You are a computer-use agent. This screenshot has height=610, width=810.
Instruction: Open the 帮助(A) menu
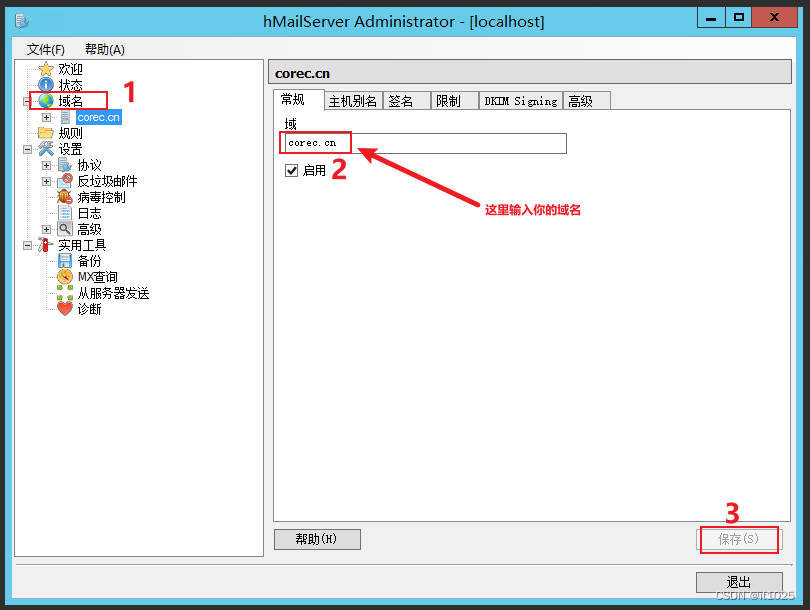tap(105, 50)
